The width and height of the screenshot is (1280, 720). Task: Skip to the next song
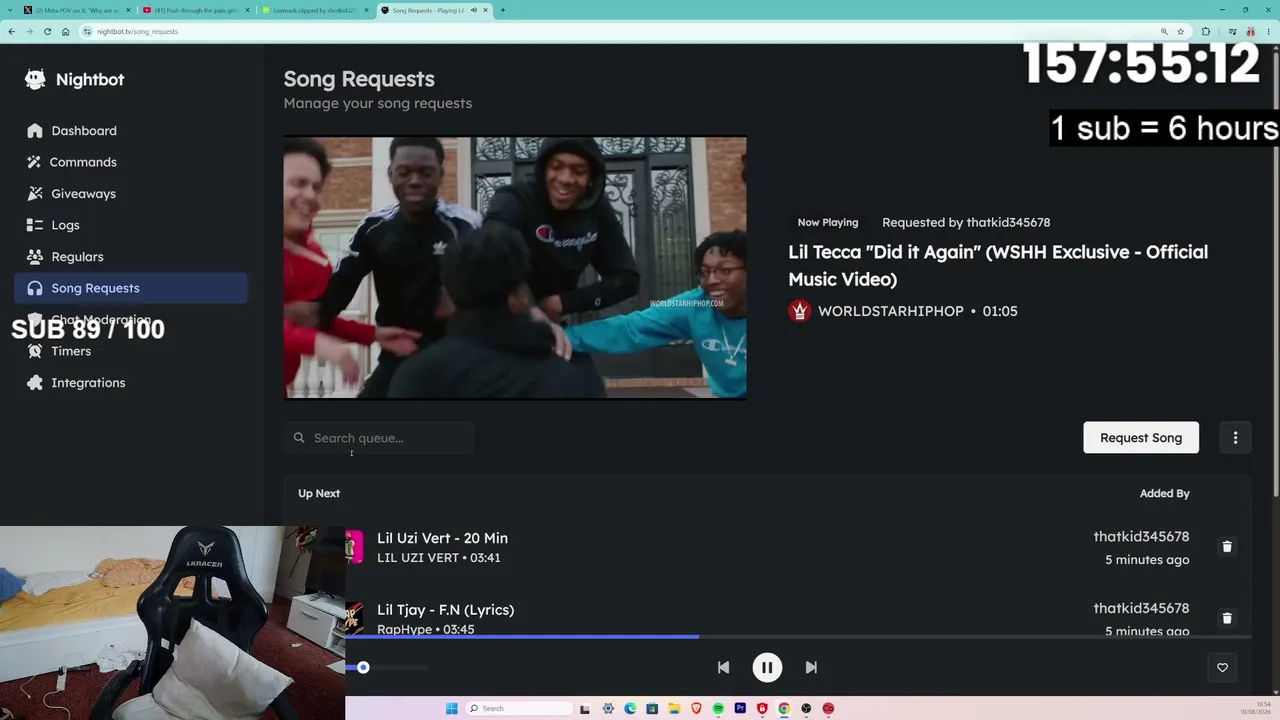(811, 667)
